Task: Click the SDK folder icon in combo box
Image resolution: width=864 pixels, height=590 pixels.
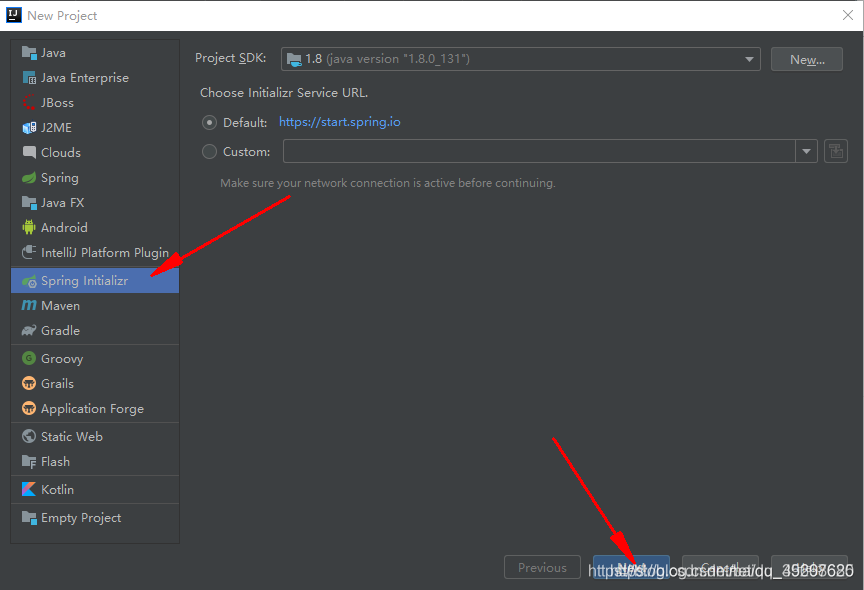Action: 294,59
